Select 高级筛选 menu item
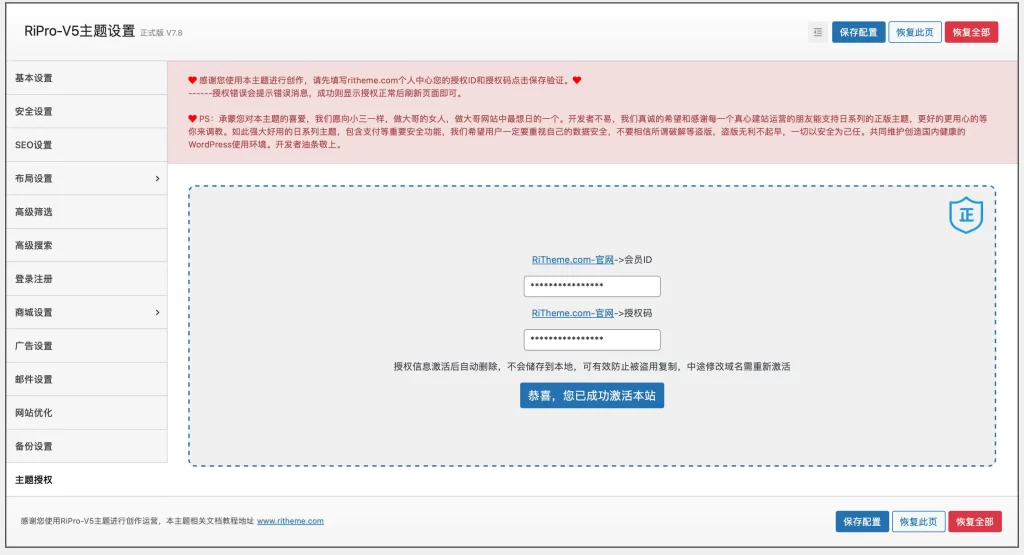 [84, 212]
